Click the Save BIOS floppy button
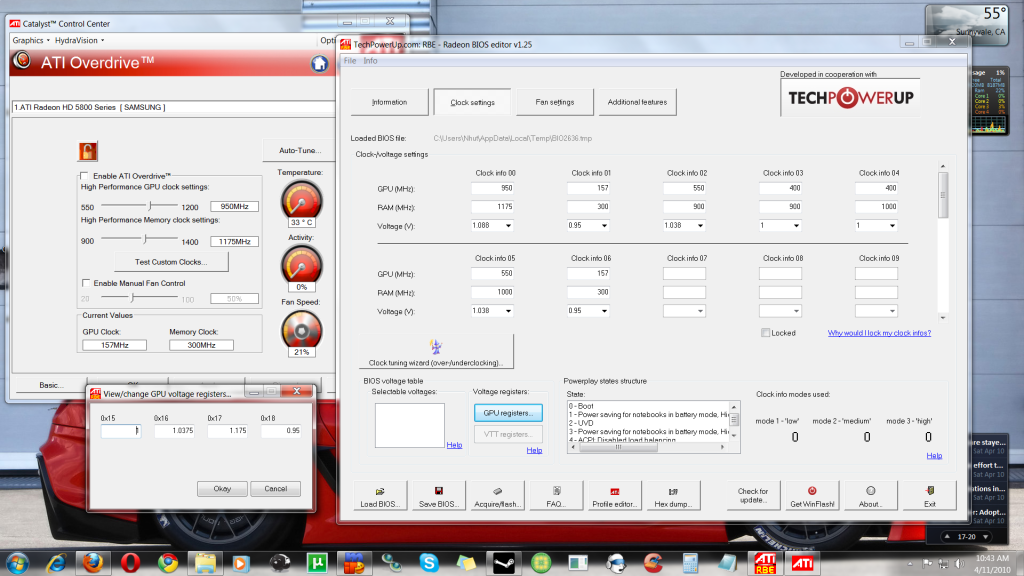1024x576 pixels. [439, 496]
